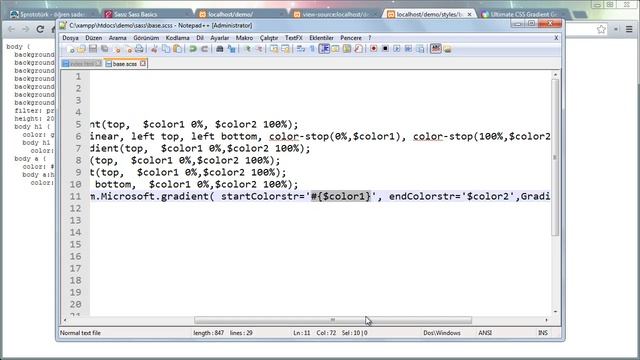
Task: Open the Dosya menu
Action: tap(70, 38)
